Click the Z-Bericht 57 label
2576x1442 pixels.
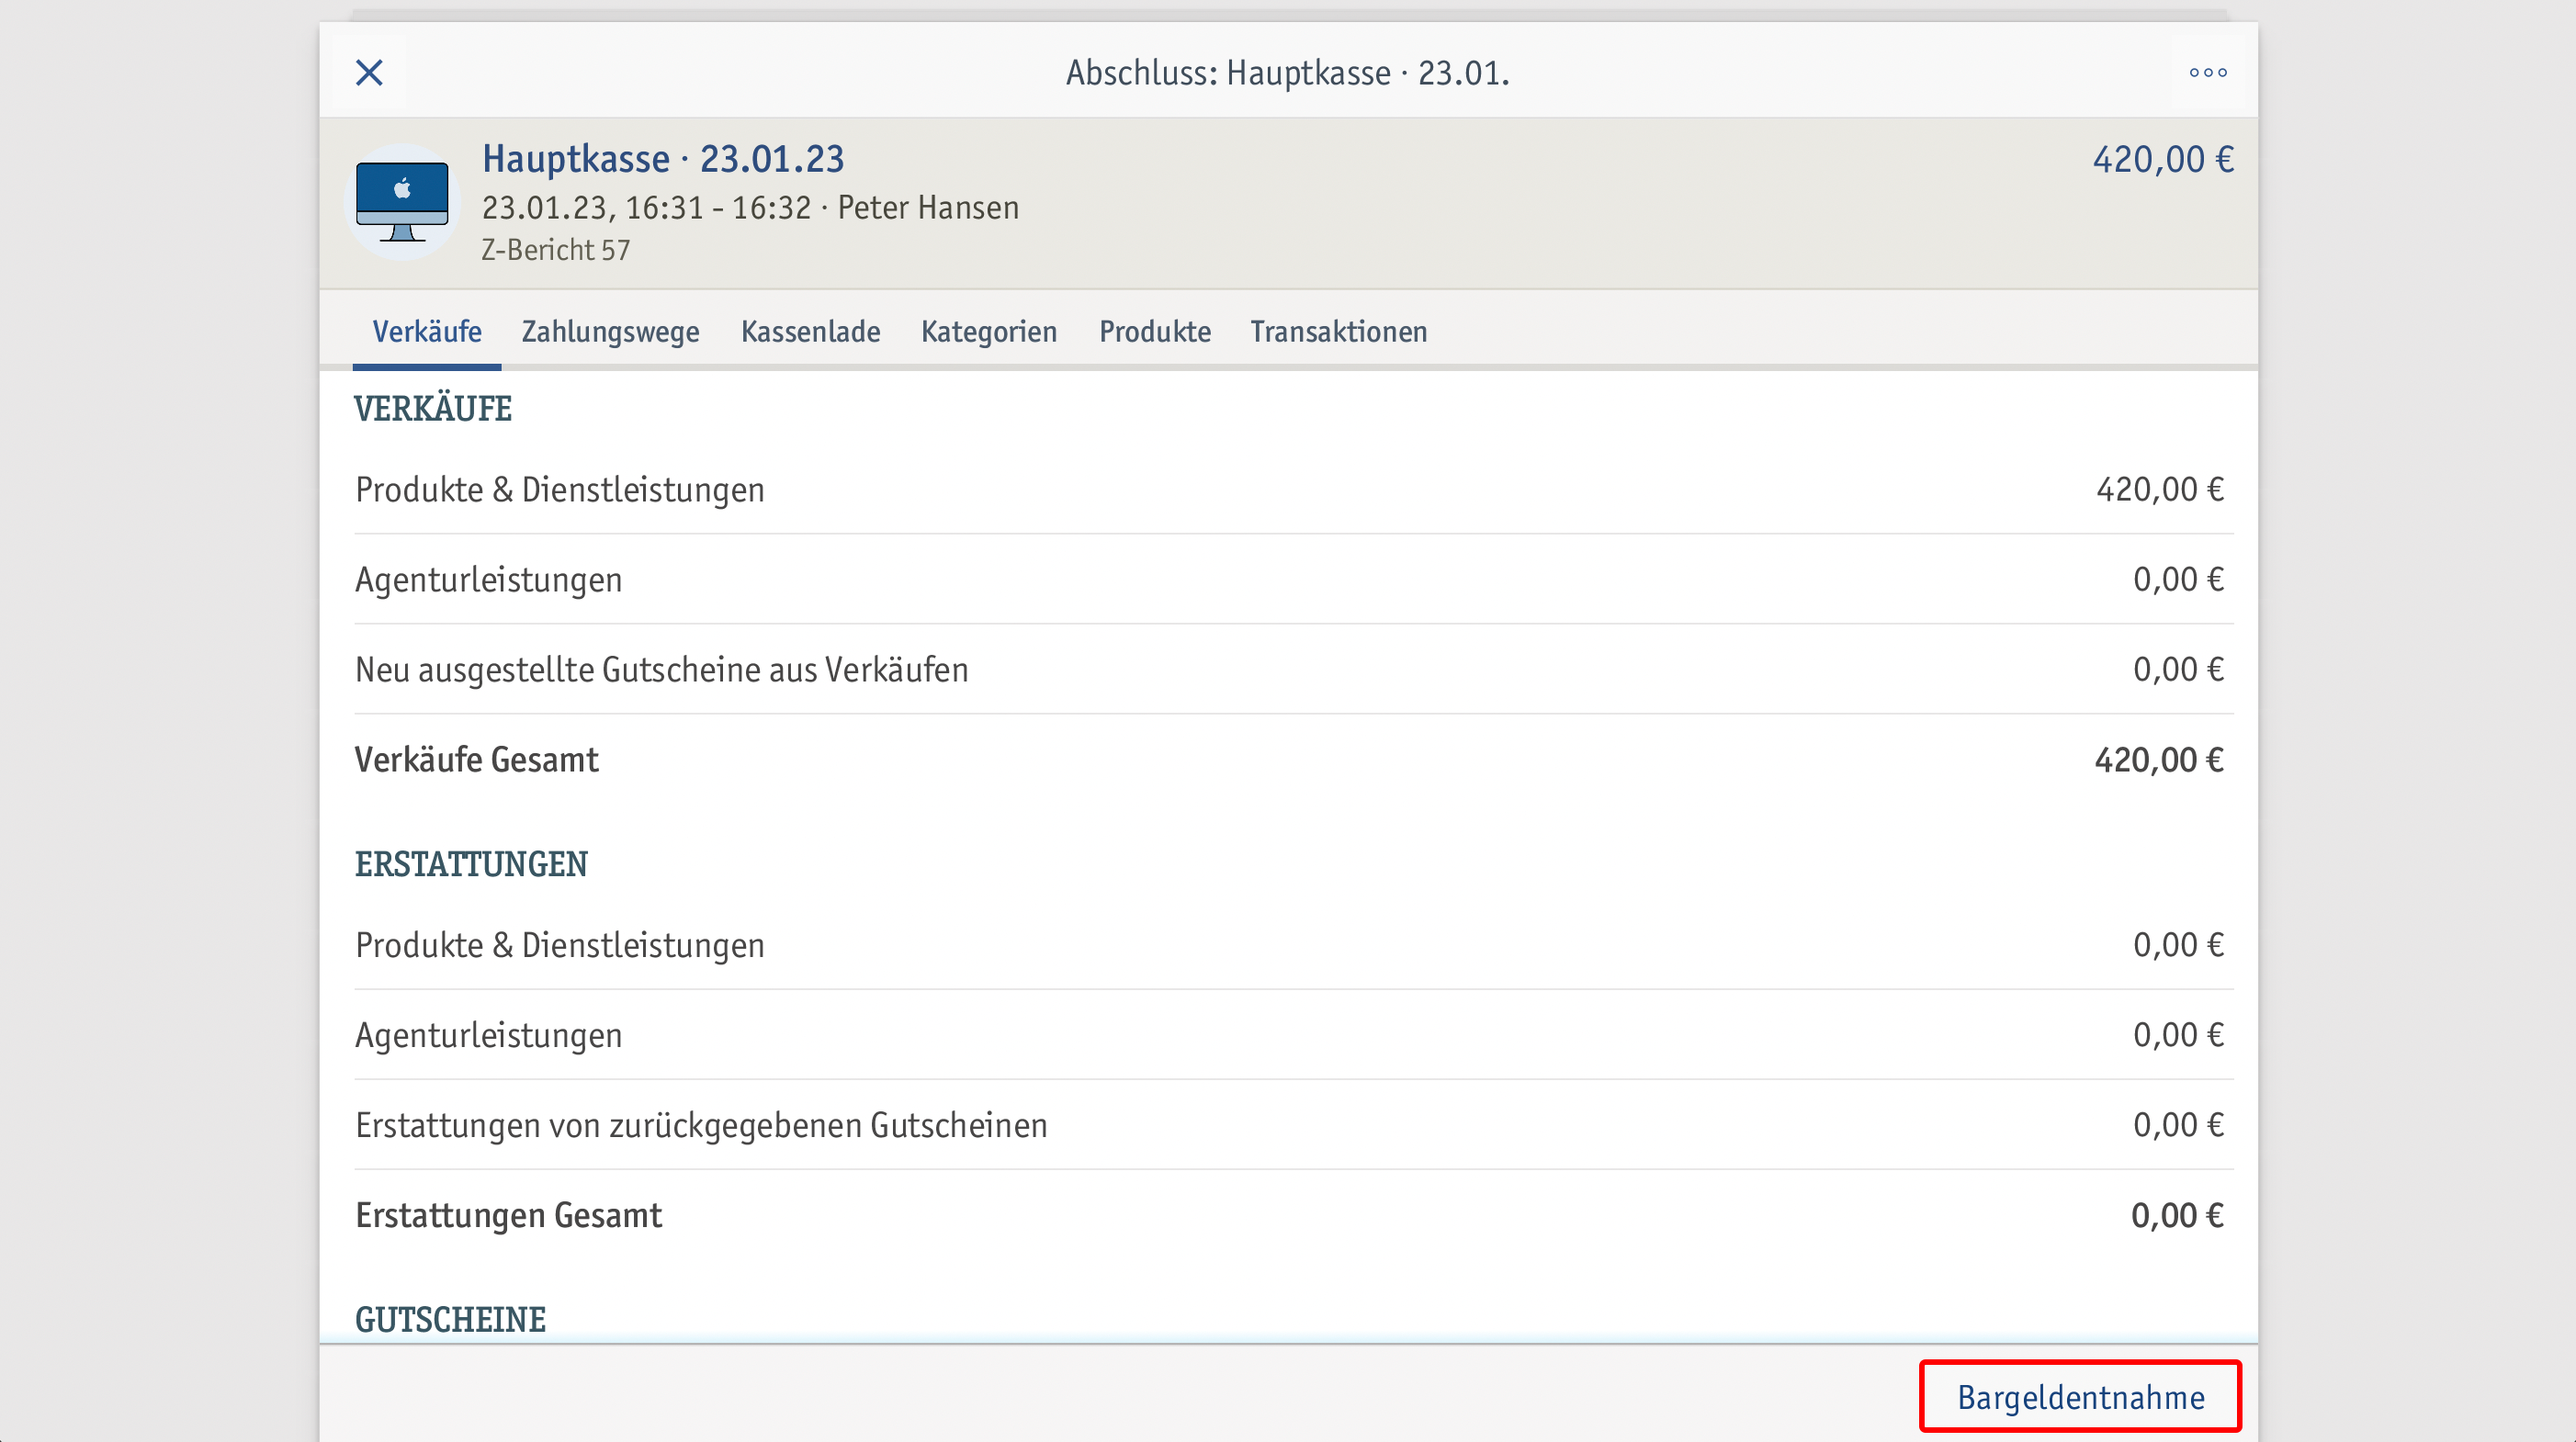click(556, 249)
